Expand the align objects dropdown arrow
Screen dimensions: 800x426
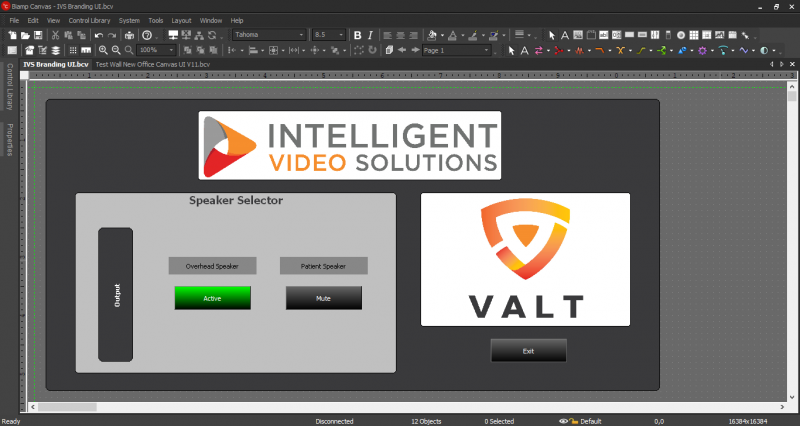point(262,50)
